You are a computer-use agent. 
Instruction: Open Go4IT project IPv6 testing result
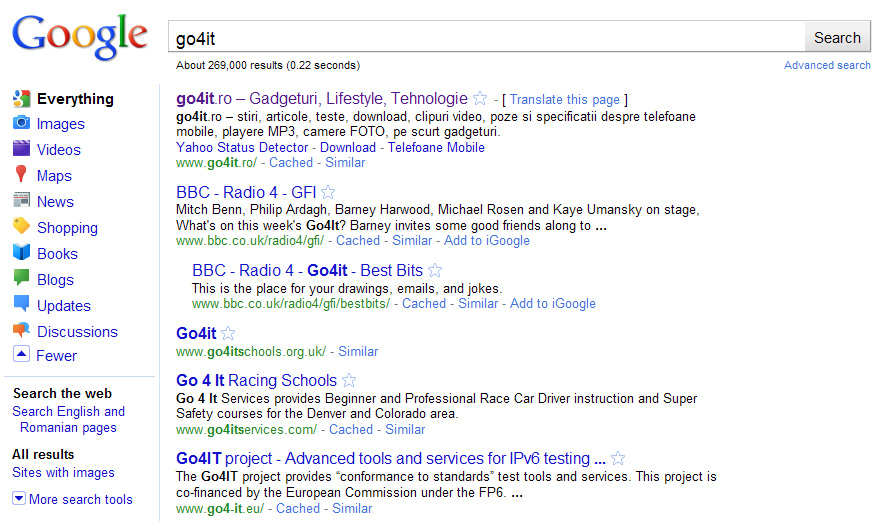[x=391, y=459]
